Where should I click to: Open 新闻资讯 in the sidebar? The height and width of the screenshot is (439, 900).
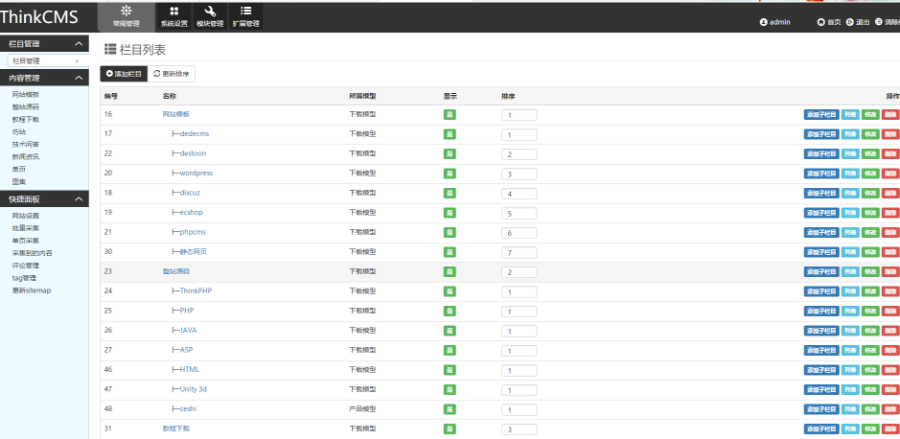pos(26,157)
